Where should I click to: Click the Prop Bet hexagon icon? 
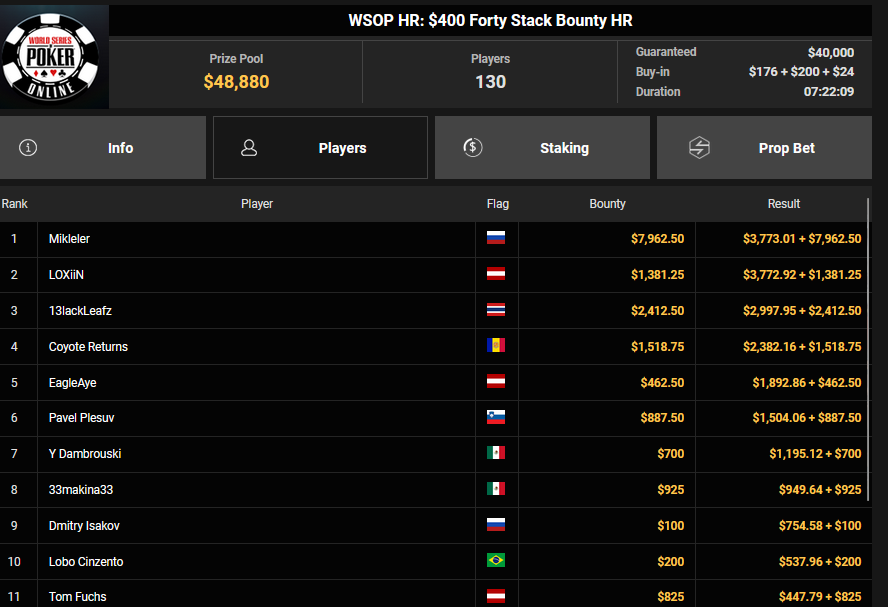pyautogui.click(x=699, y=148)
